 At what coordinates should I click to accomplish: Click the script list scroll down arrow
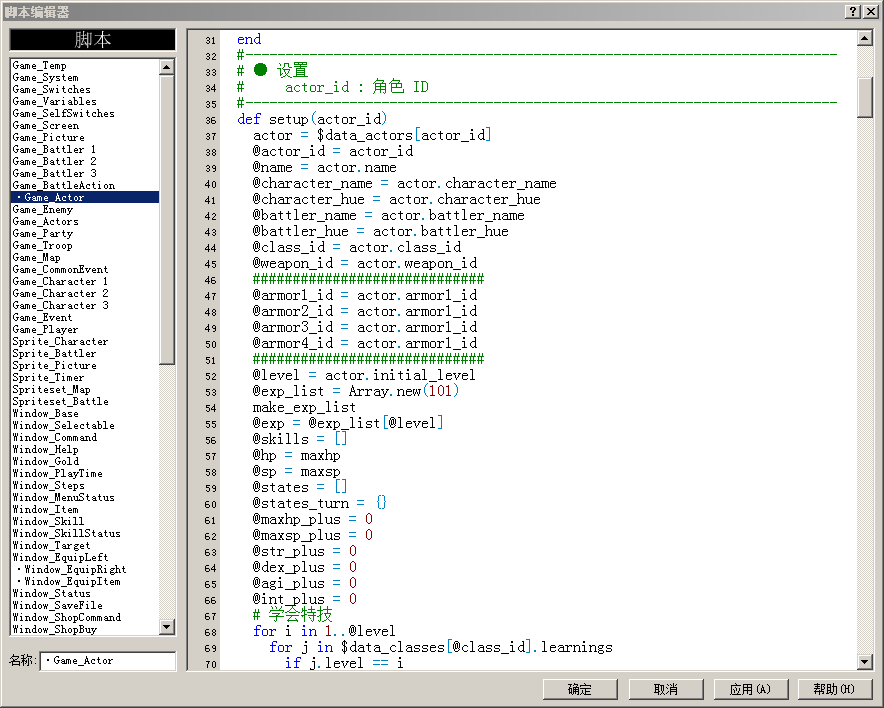(166, 627)
